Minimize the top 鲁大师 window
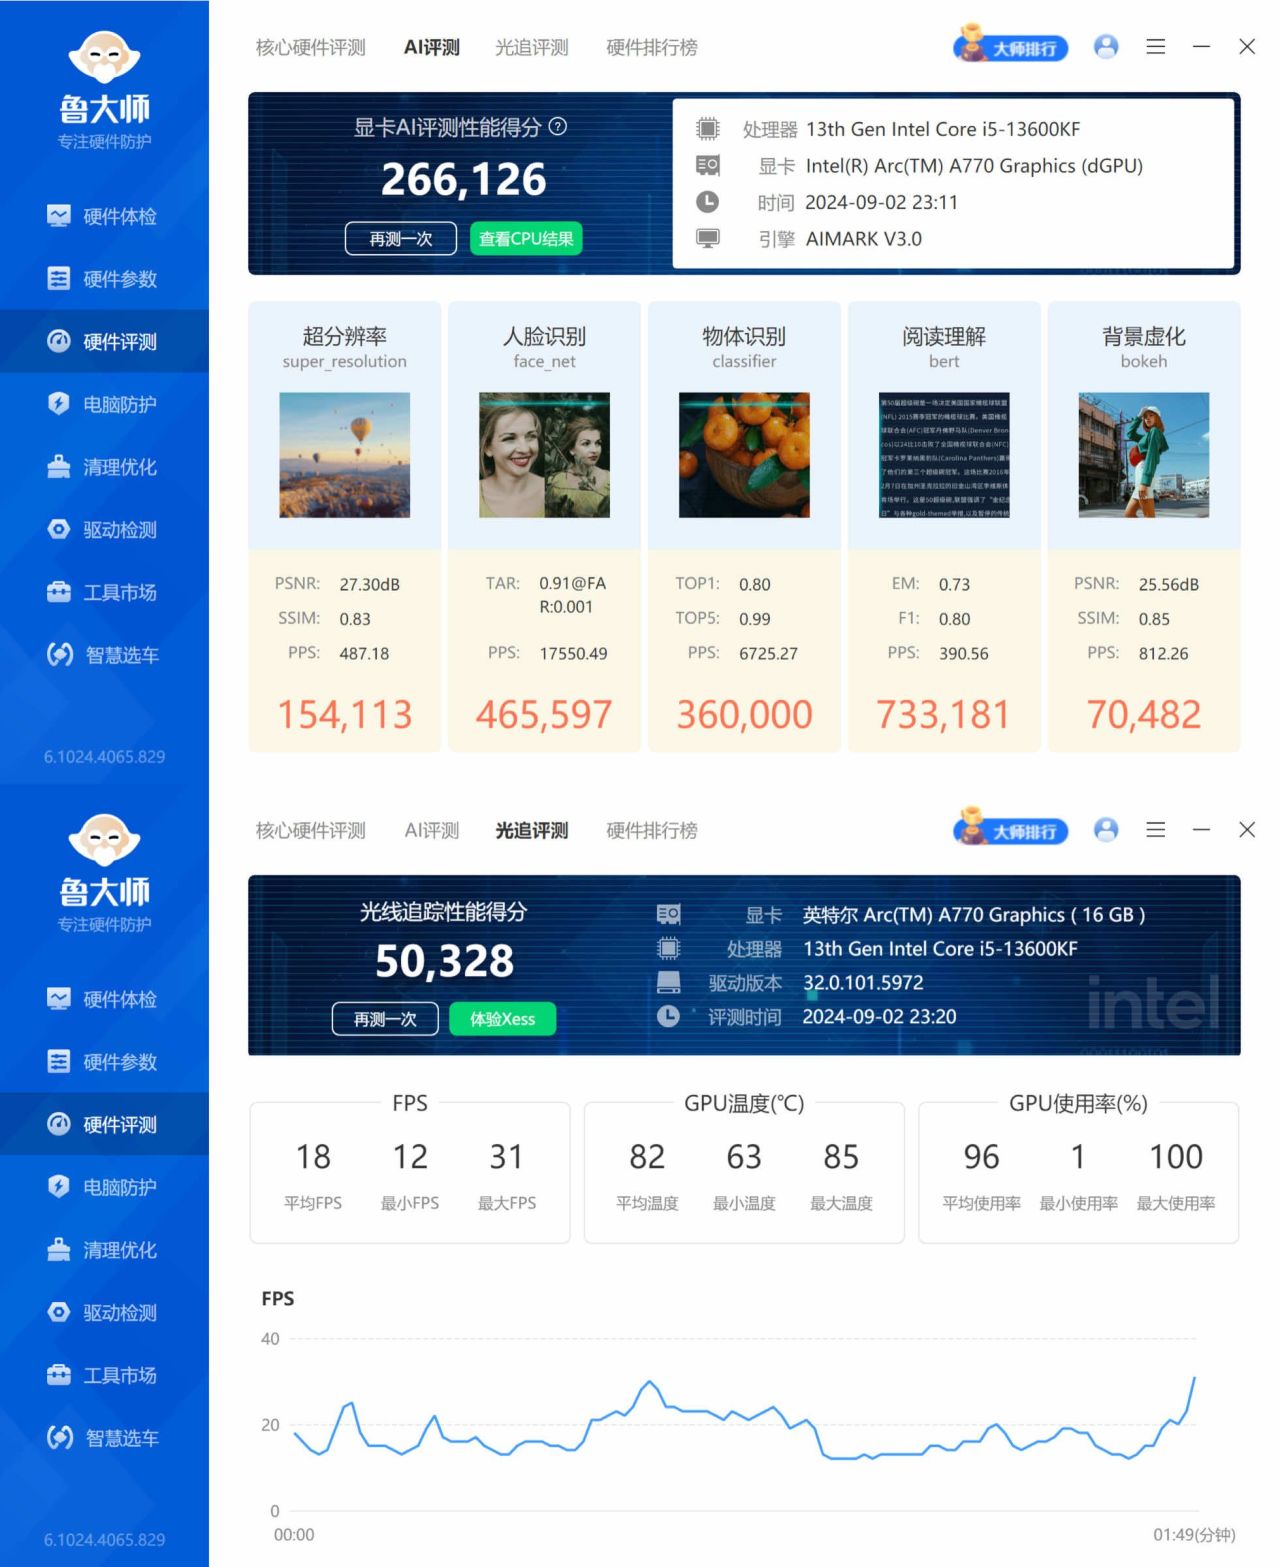1280x1567 pixels. (x=1202, y=46)
